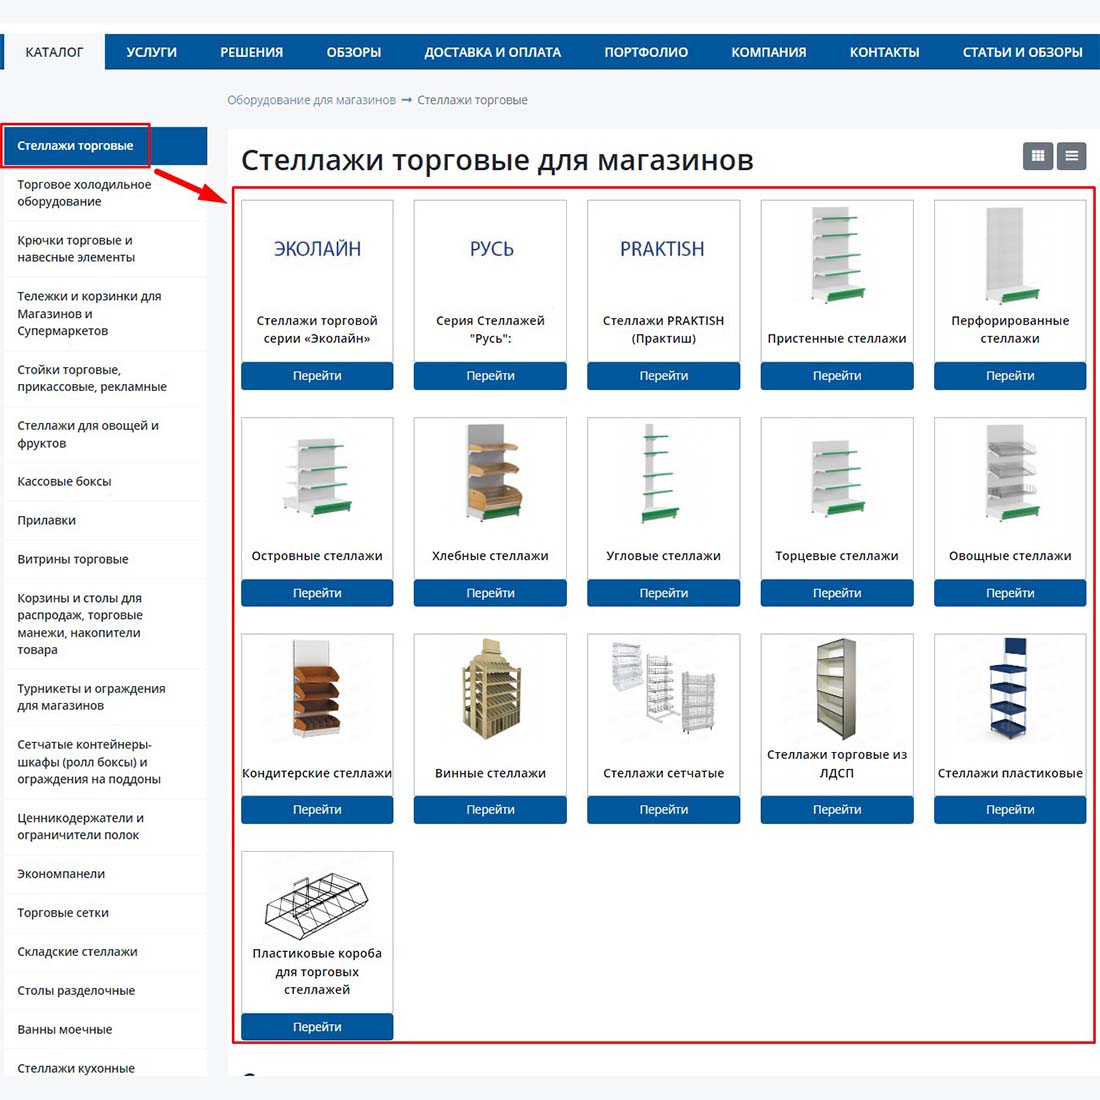Click Перейти under Стеллажи торговые из ЛДСП
The width and height of the screenshot is (1100, 1100).
tap(837, 810)
